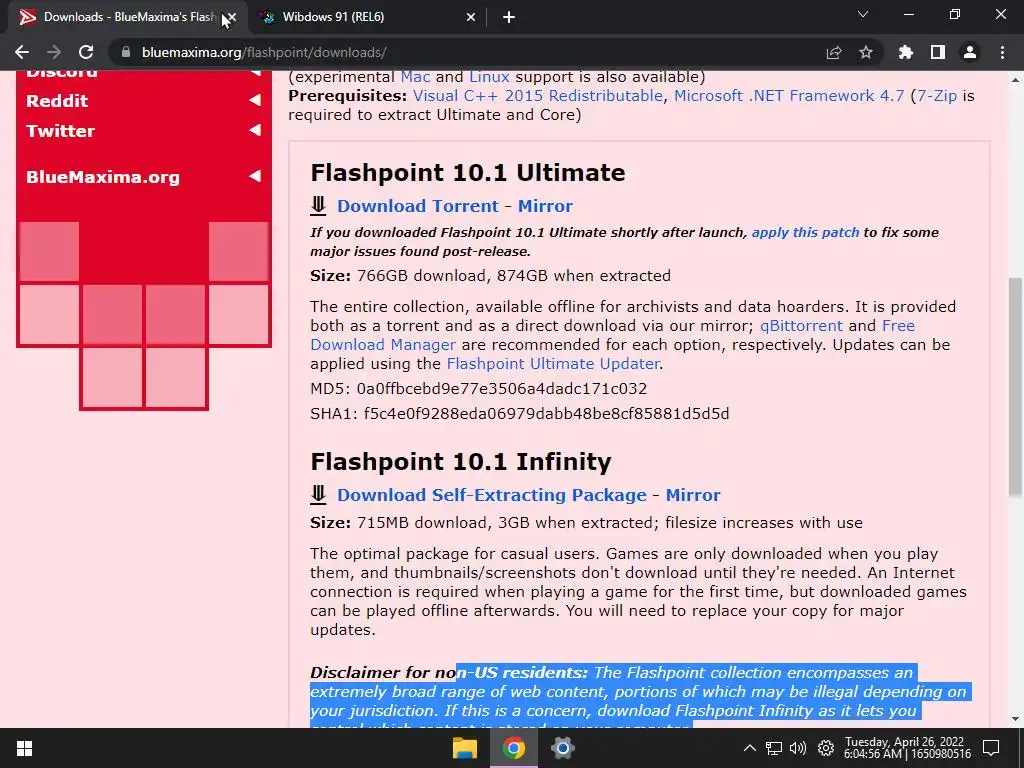
Task: Click the address bar URL
Action: point(264,52)
